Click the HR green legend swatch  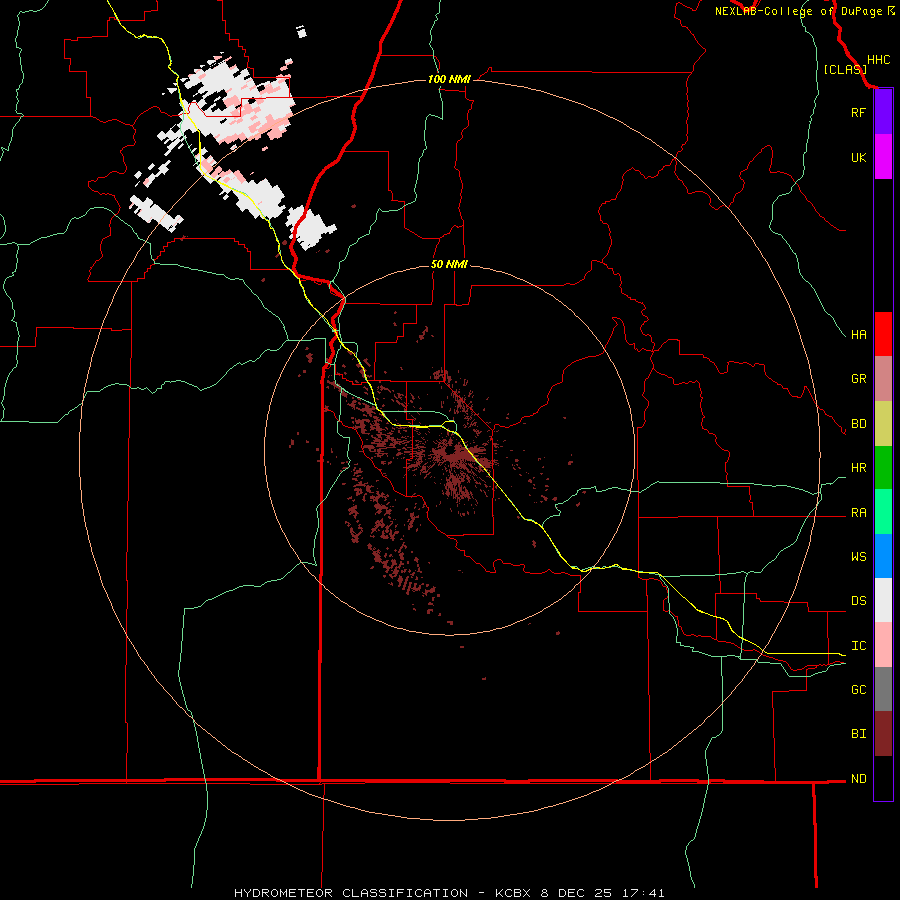(x=883, y=467)
